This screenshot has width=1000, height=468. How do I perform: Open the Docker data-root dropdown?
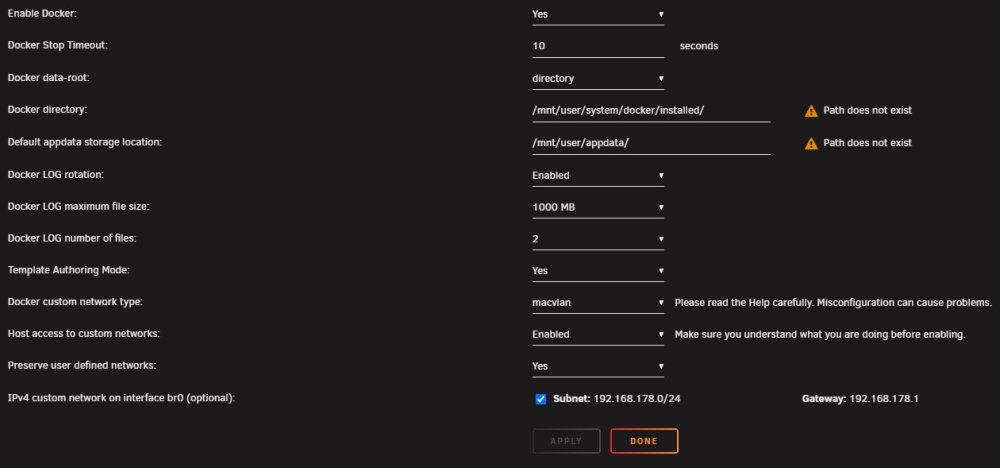[x=598, y=78]
